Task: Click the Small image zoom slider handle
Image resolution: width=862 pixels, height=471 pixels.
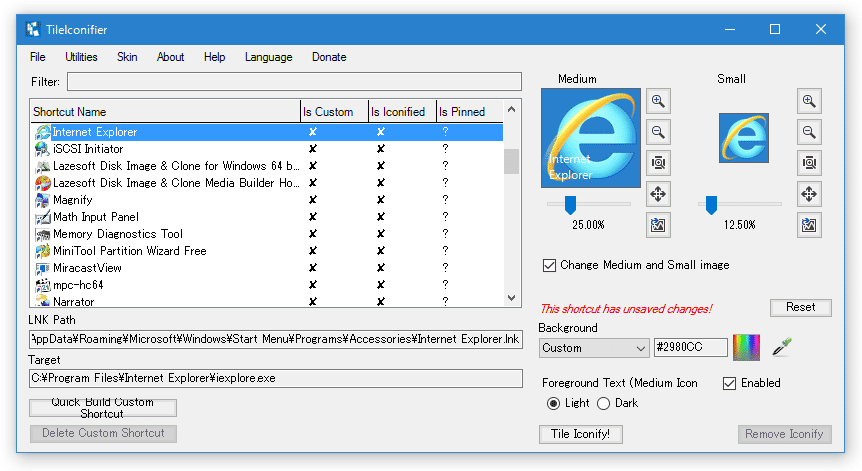Action: (x=711, y=204)
